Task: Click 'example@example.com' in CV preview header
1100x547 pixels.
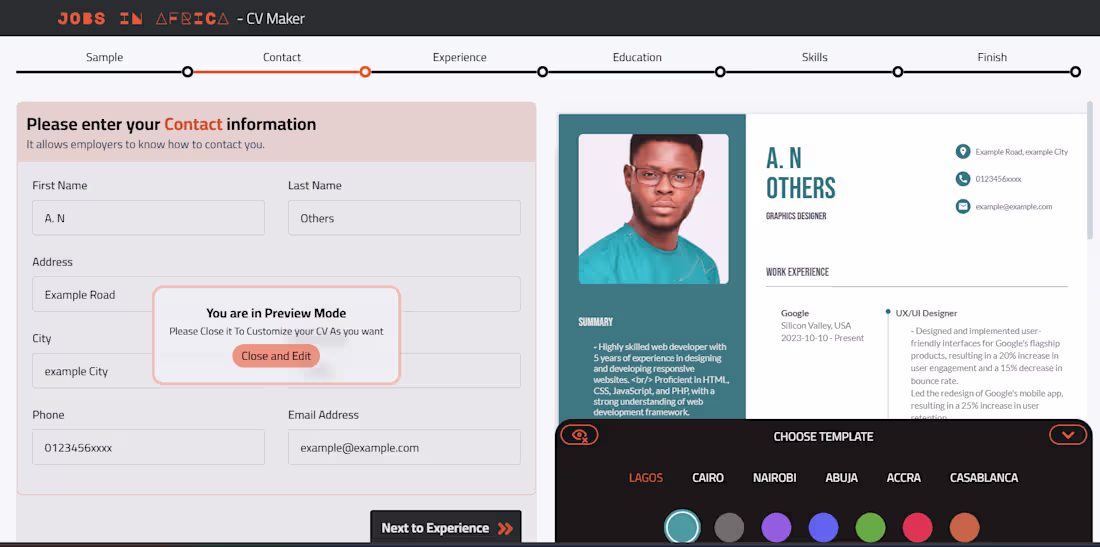Action: coord(1014,207)
